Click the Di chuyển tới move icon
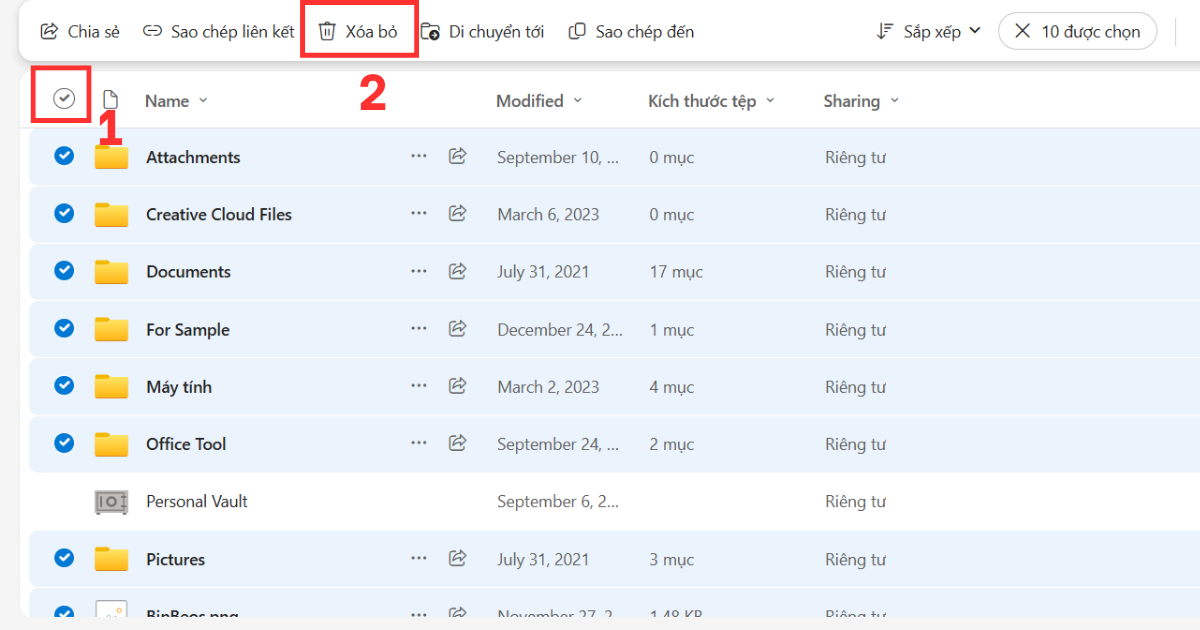 (x=430, y=31)
